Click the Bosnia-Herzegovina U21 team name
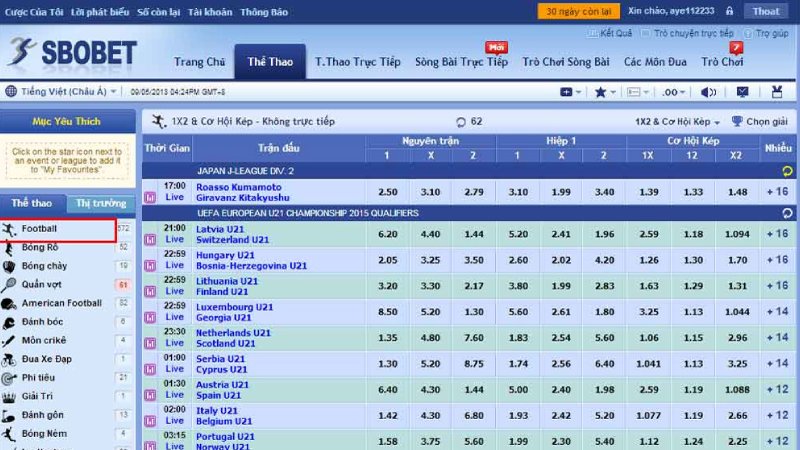 pyautogui.click(x=252, y=266)
